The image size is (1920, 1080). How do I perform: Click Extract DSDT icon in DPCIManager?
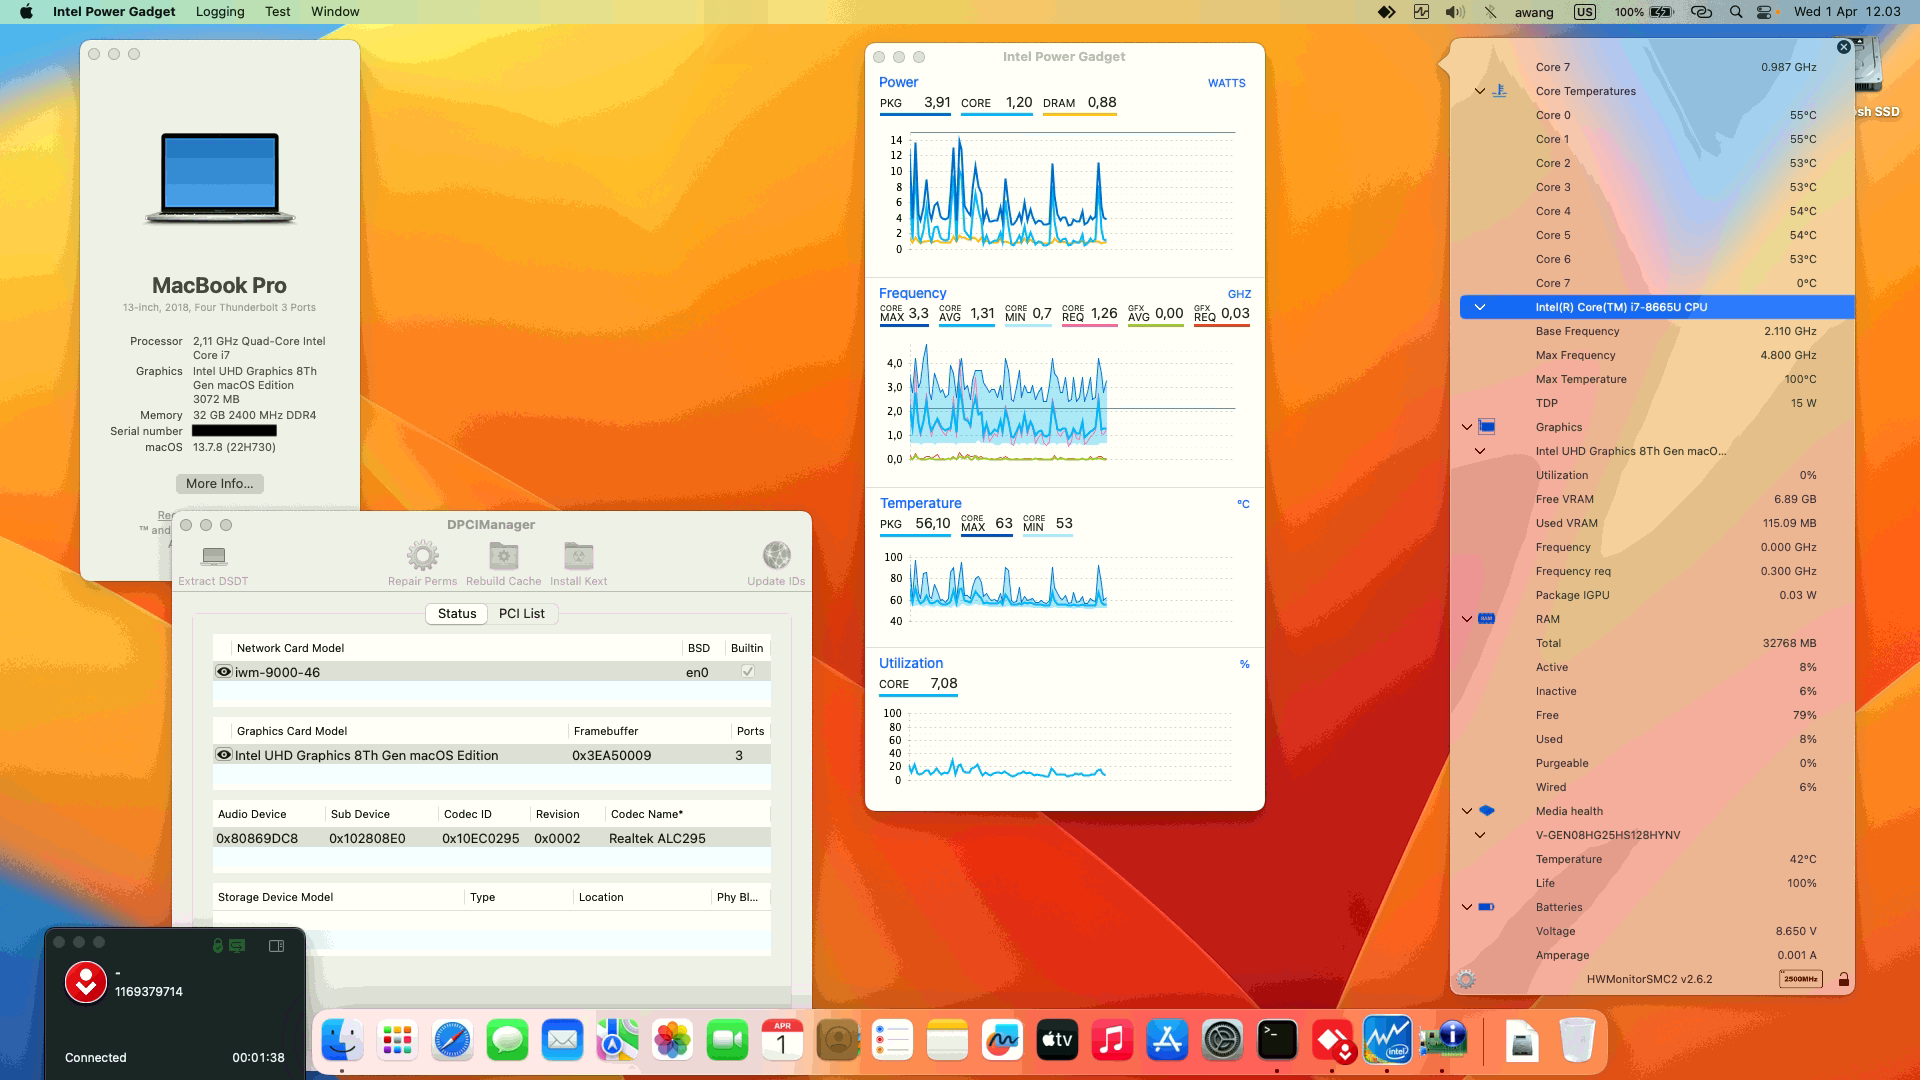pos(213,556)
